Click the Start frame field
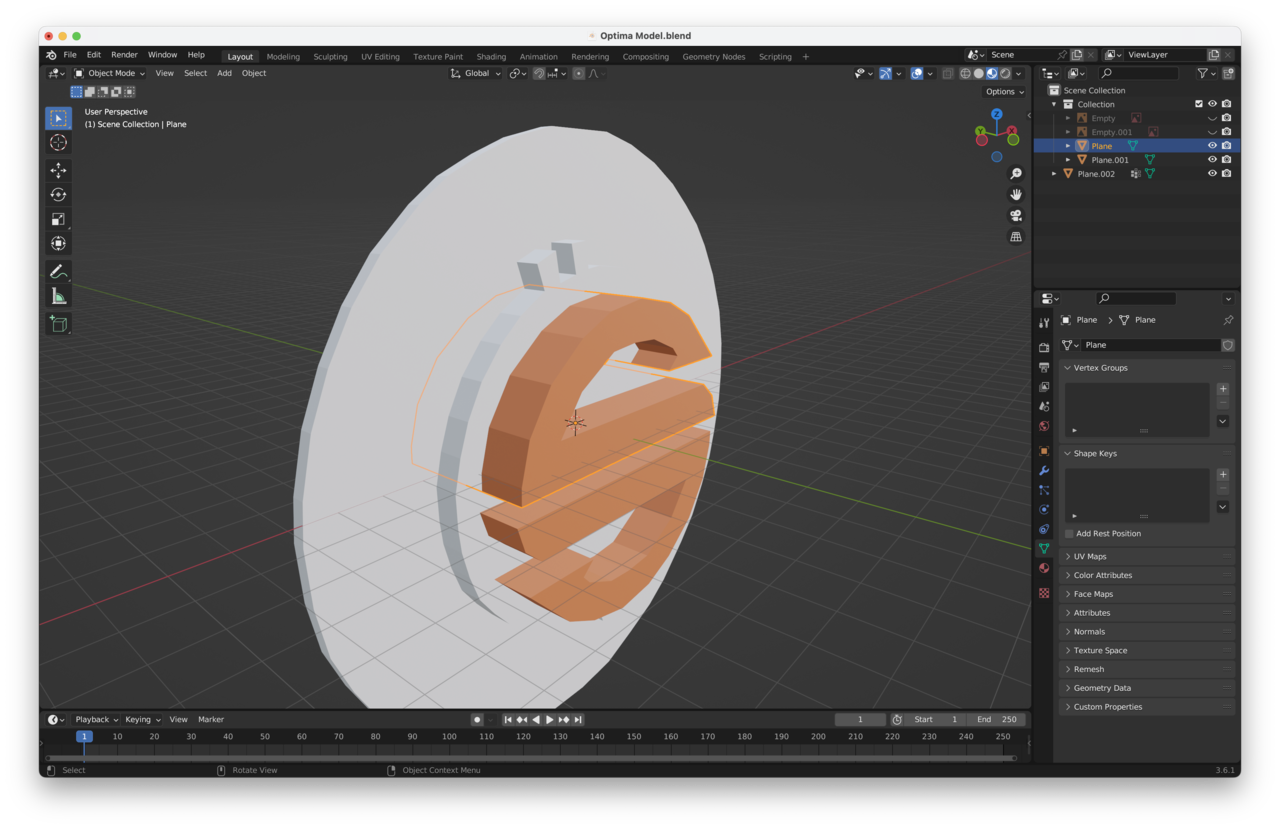 (936, 720)
